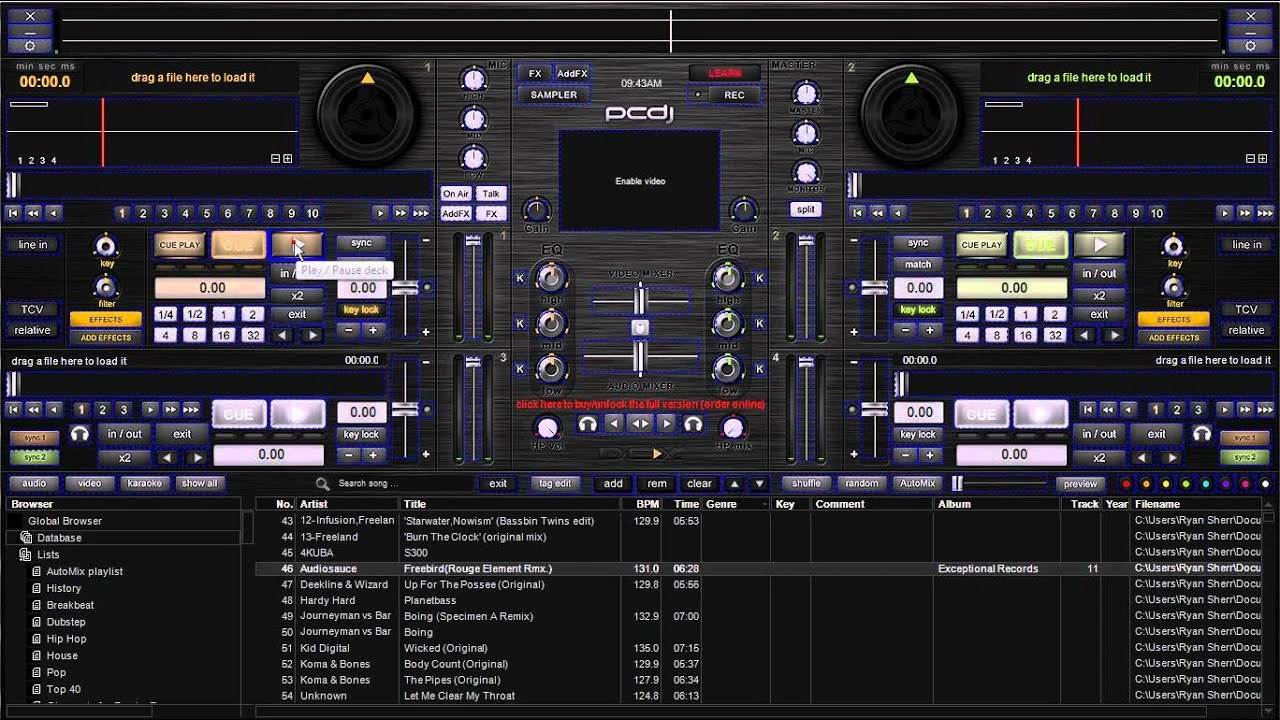
Task: Open the AutoMix playlist
Action: pos(85,572)
